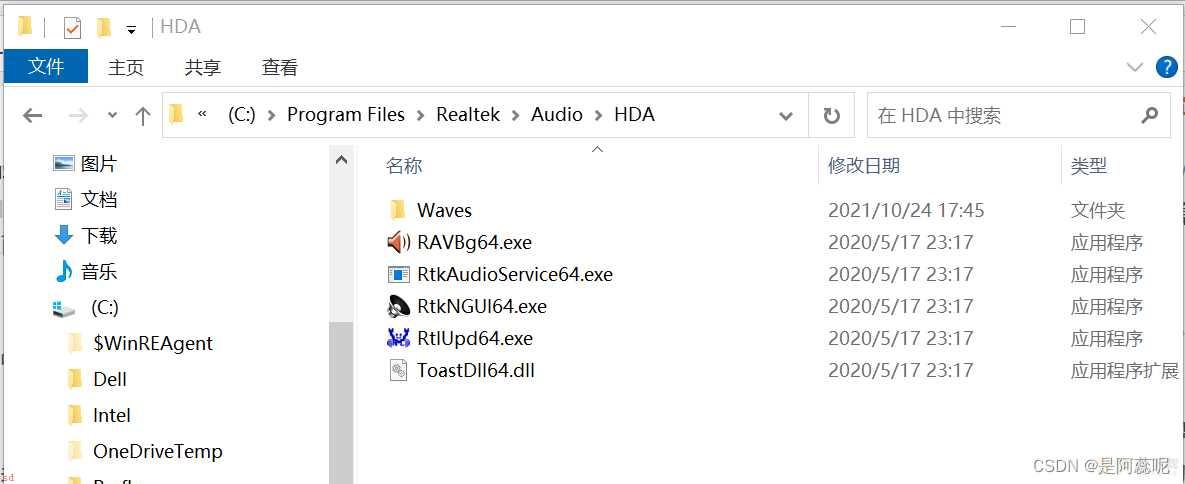
Task: Select the RtkAudioService64.exe file name
Action: 515,275
